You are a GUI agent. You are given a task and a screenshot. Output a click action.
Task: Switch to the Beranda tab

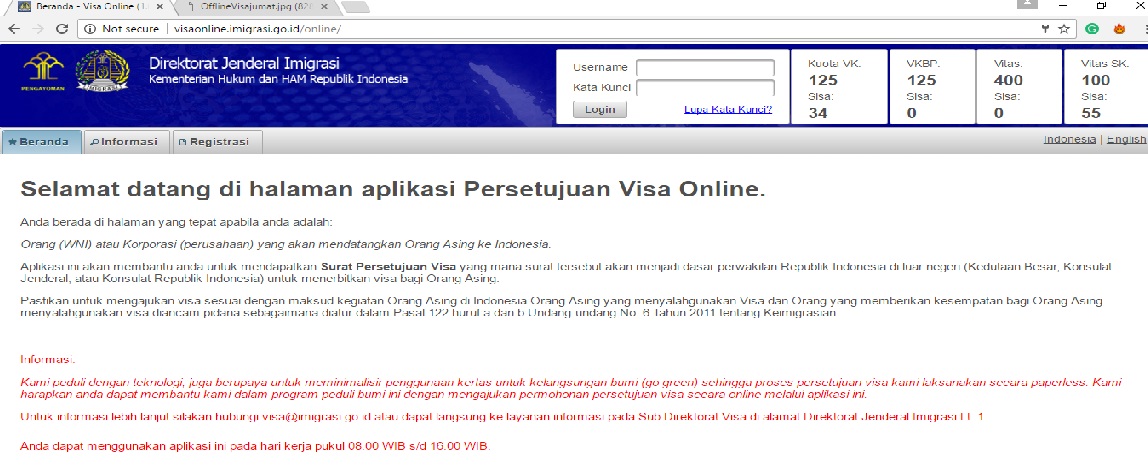point(42,142)
